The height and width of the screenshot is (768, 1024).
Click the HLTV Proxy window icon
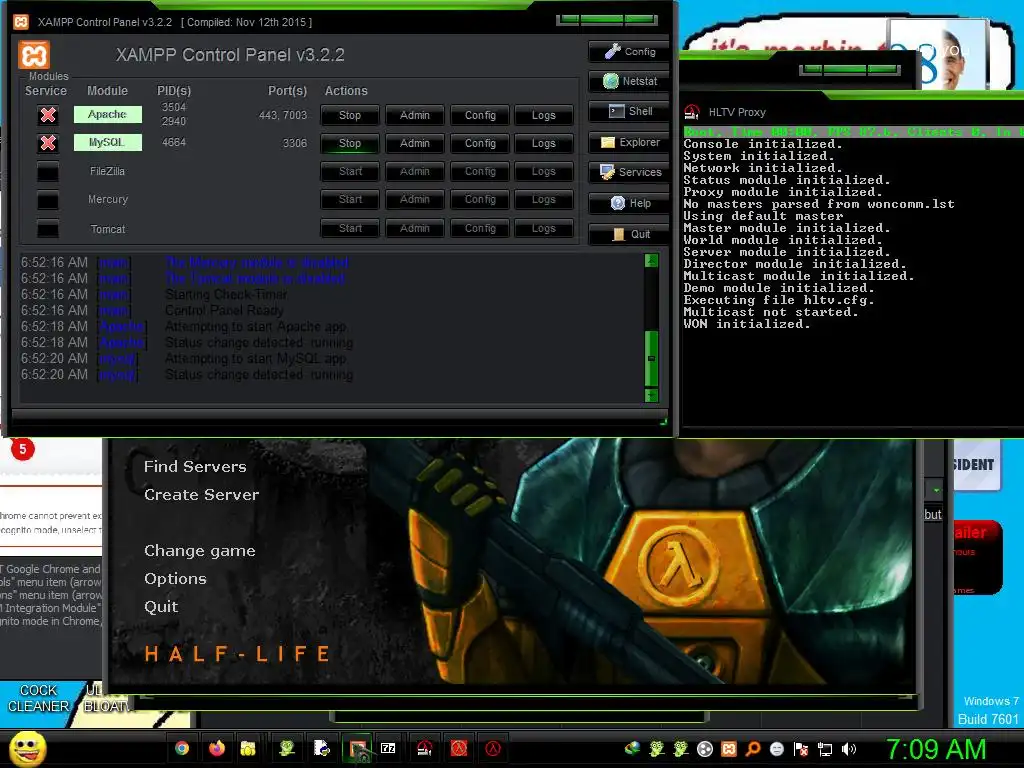[x=692, y=112]
